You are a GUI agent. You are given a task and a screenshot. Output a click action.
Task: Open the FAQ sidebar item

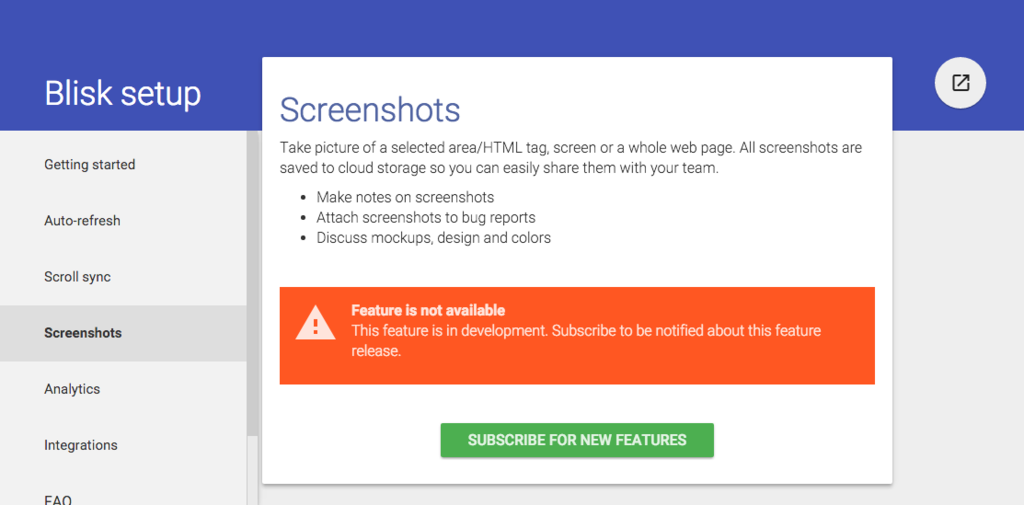click(58, 498)
